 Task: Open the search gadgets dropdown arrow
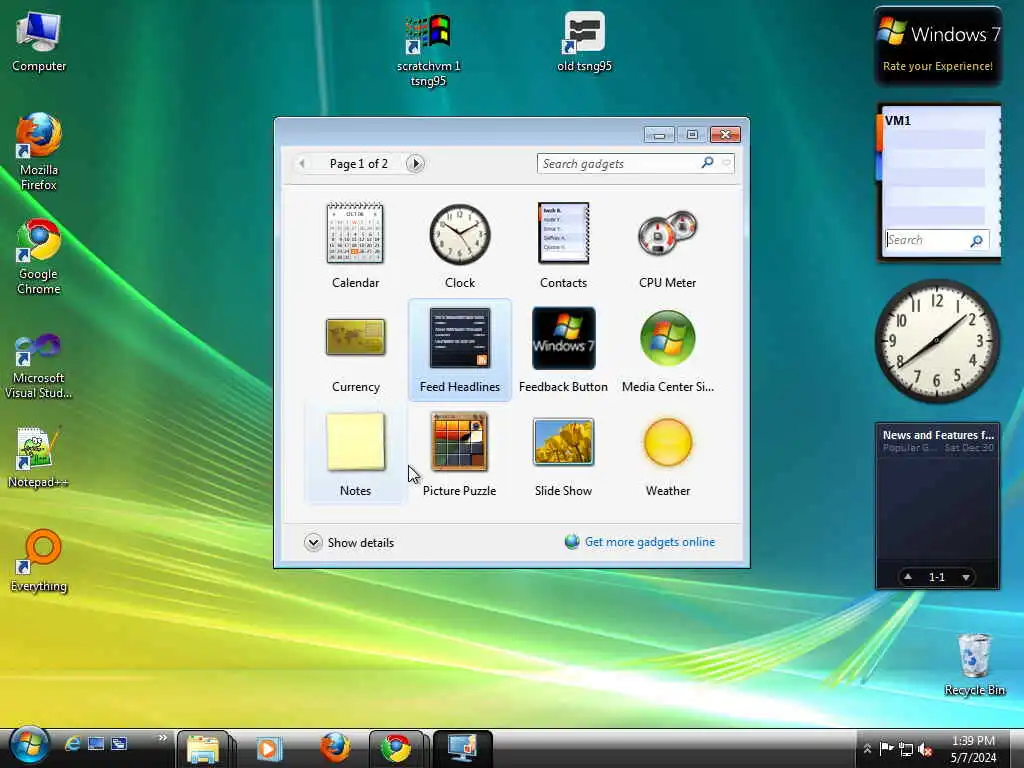(726, 163)
